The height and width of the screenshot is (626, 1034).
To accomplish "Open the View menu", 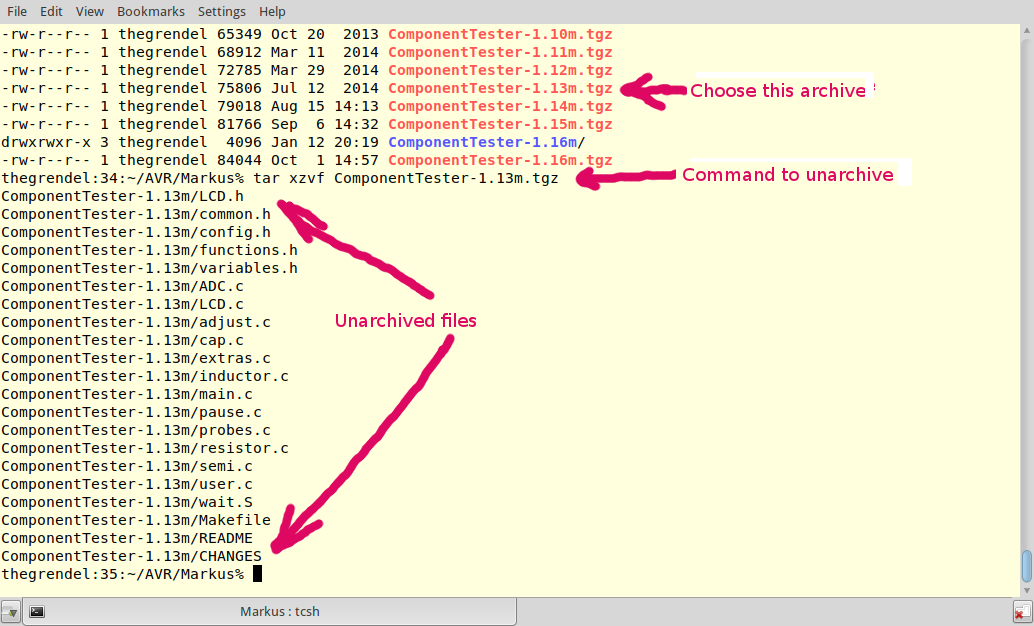I will [88, 11].
